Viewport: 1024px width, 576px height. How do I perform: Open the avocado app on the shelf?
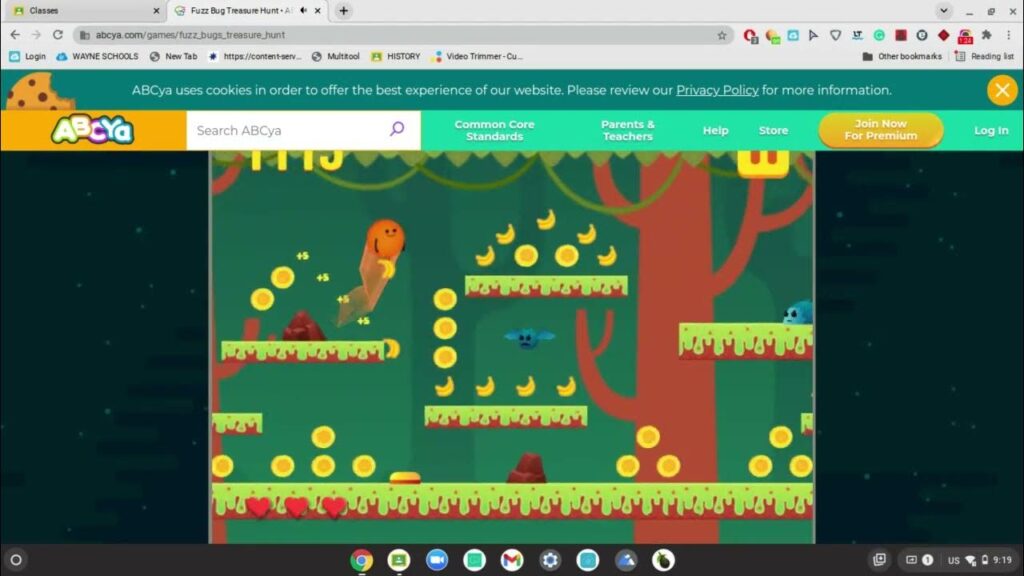[663, 560]
